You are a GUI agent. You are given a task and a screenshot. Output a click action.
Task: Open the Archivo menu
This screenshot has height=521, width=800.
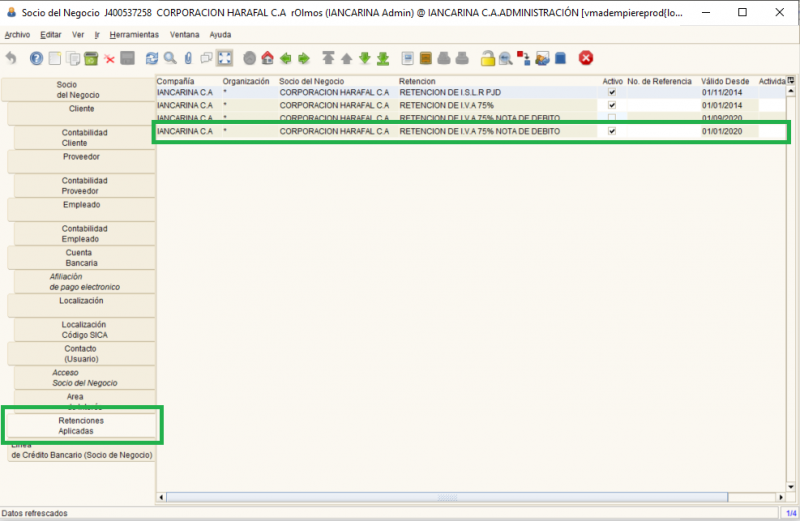pos(17,35)
